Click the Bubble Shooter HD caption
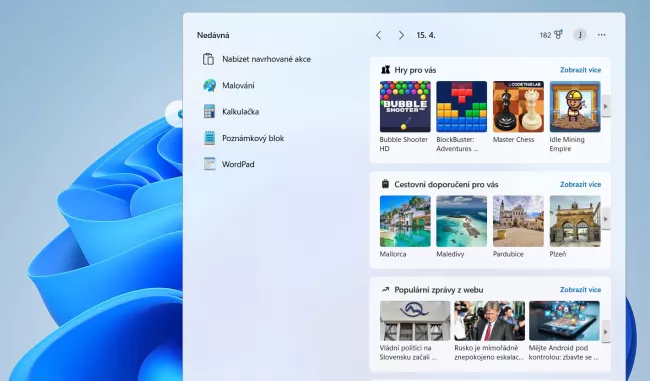The image size is (650, 381). point(403,144)
